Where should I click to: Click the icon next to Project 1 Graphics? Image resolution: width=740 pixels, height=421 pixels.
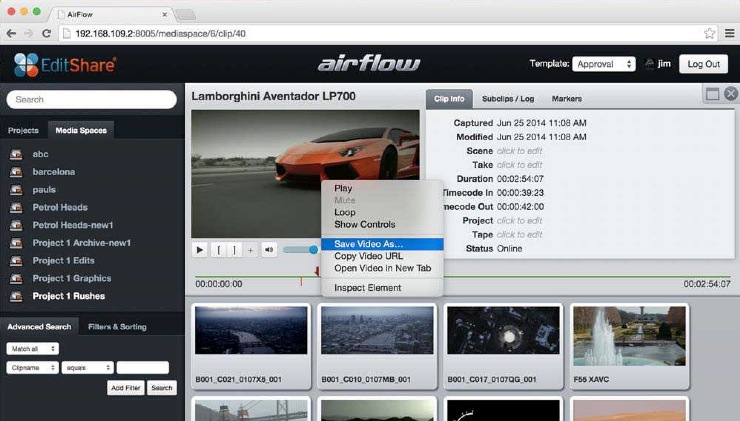click(16, 278)
